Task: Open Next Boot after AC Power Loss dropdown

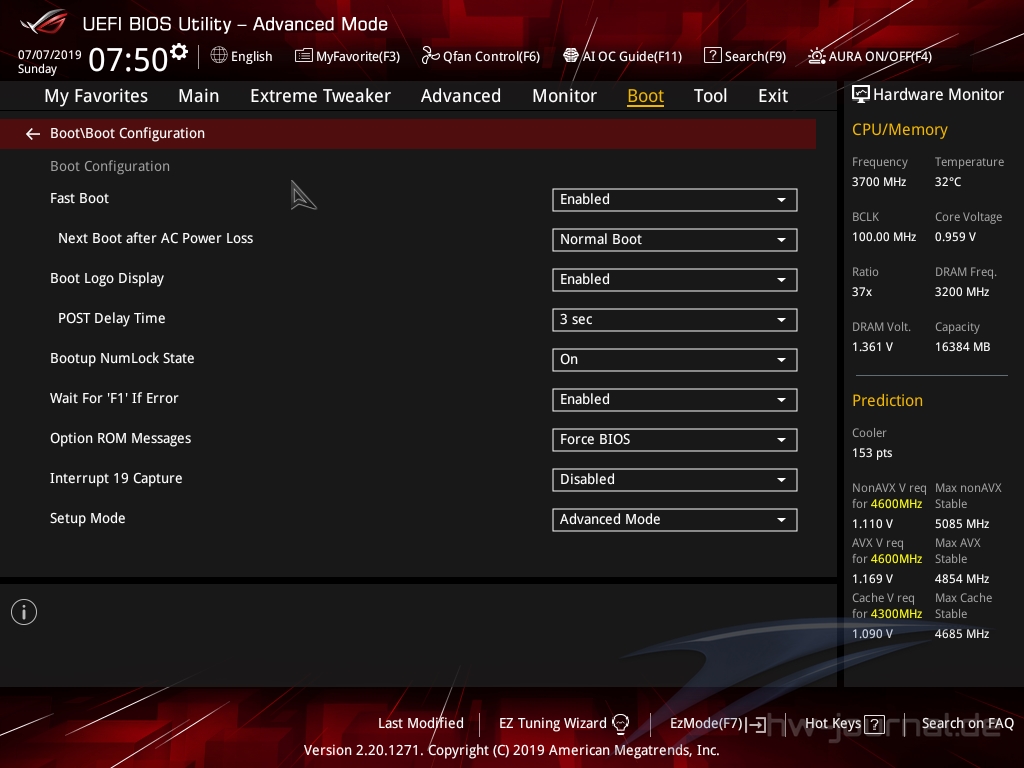Action: [x=675, y=240]
